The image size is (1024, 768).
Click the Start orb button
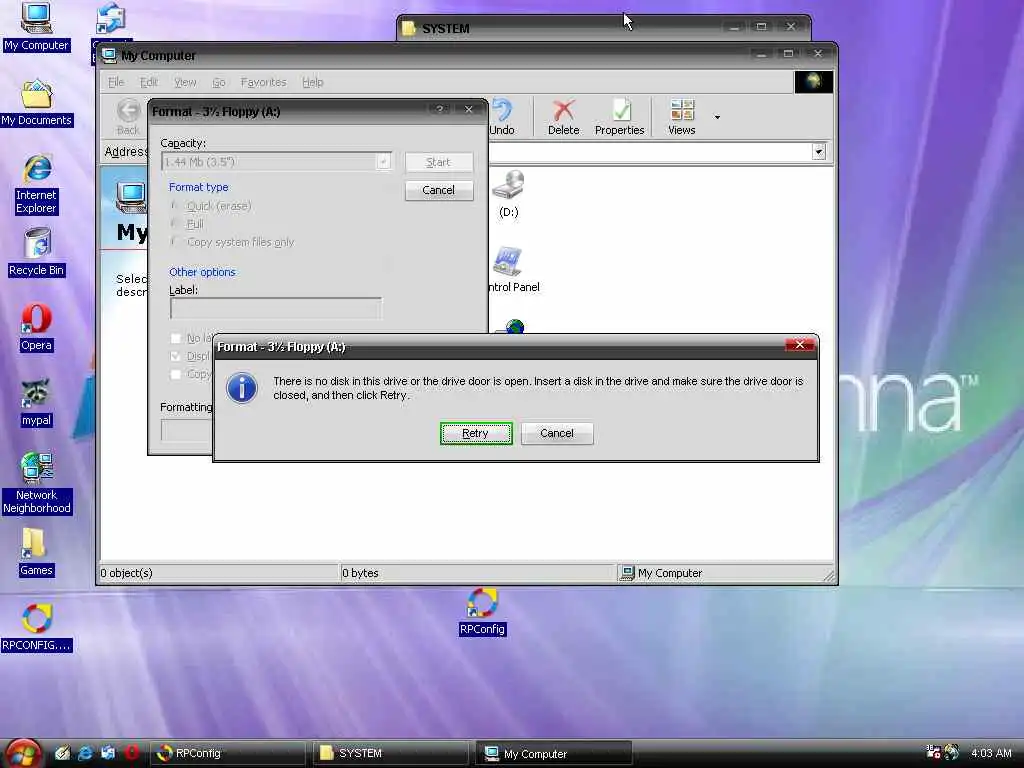(x=22, y=753)
